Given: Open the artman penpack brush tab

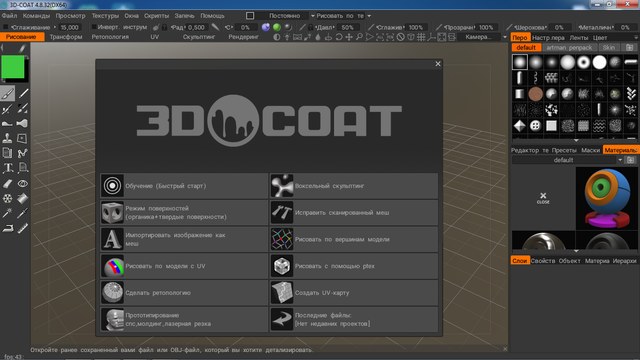Looking at the screenshot, I should click(569, 47).
